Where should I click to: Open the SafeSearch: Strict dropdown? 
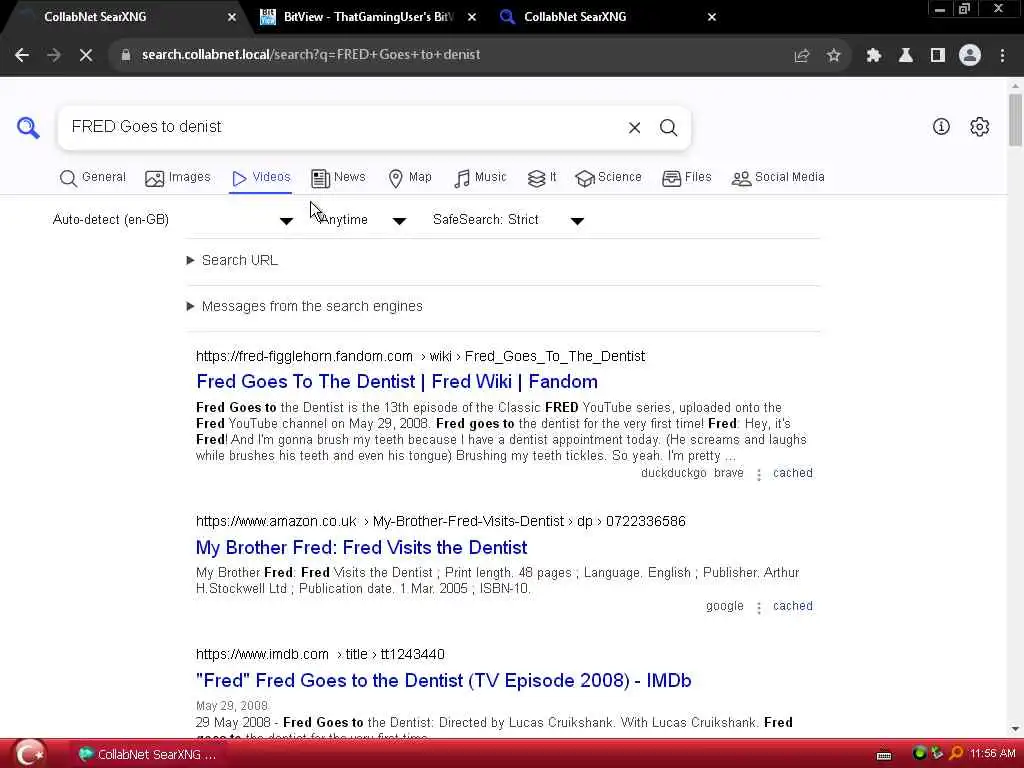tap(508, 220)
